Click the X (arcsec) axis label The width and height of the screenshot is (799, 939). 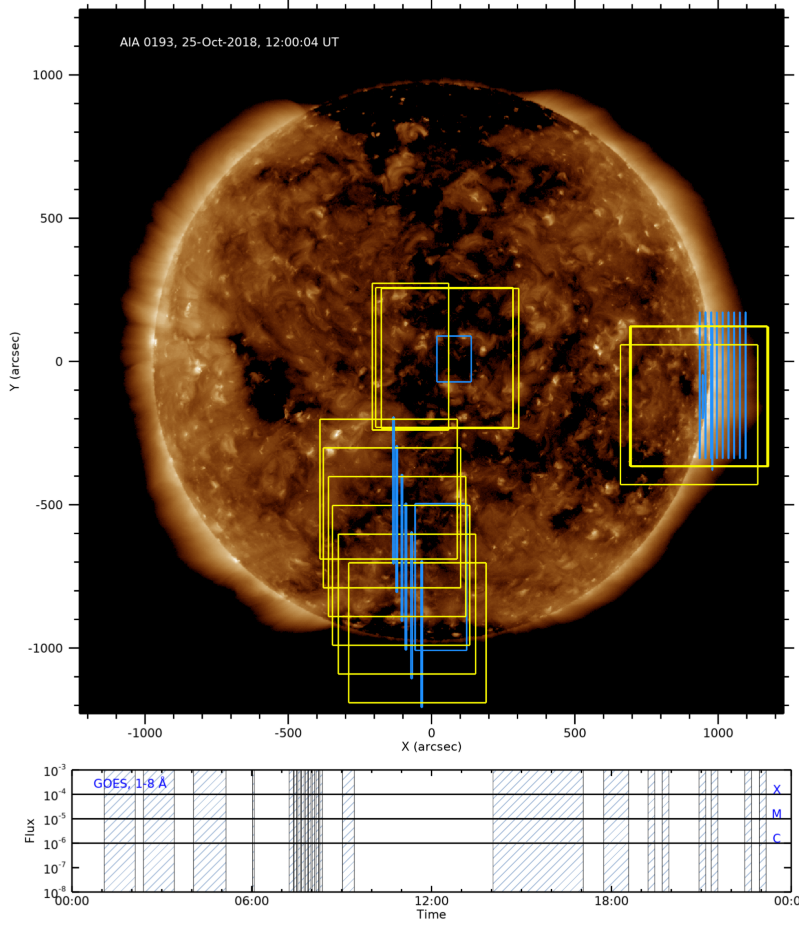coord(431,746)
